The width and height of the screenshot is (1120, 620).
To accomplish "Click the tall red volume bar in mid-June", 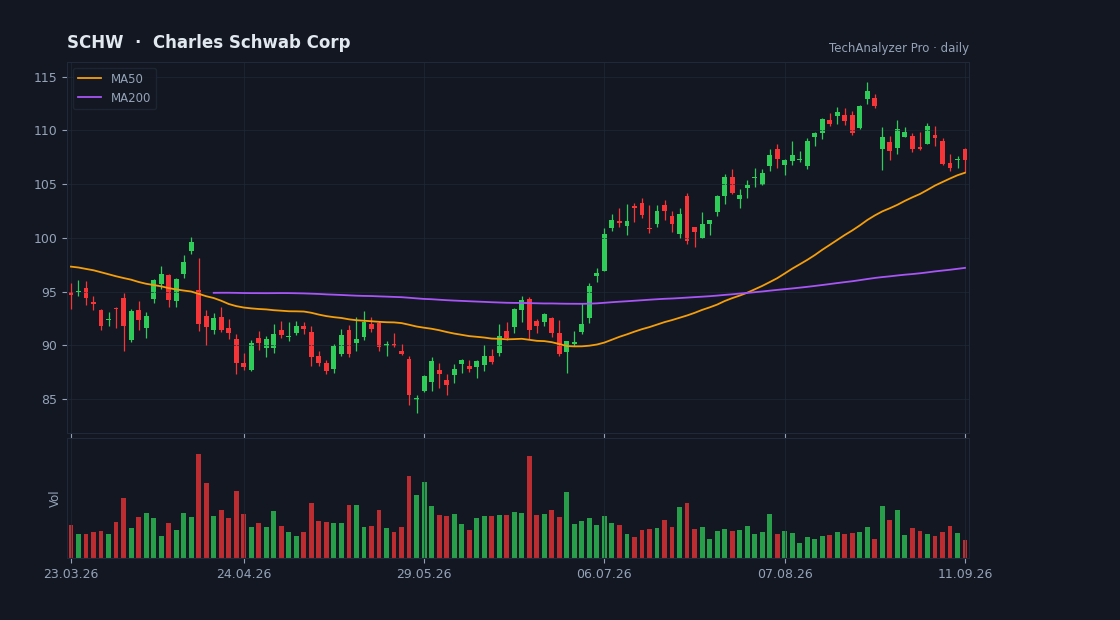I will tap(529, 507).
